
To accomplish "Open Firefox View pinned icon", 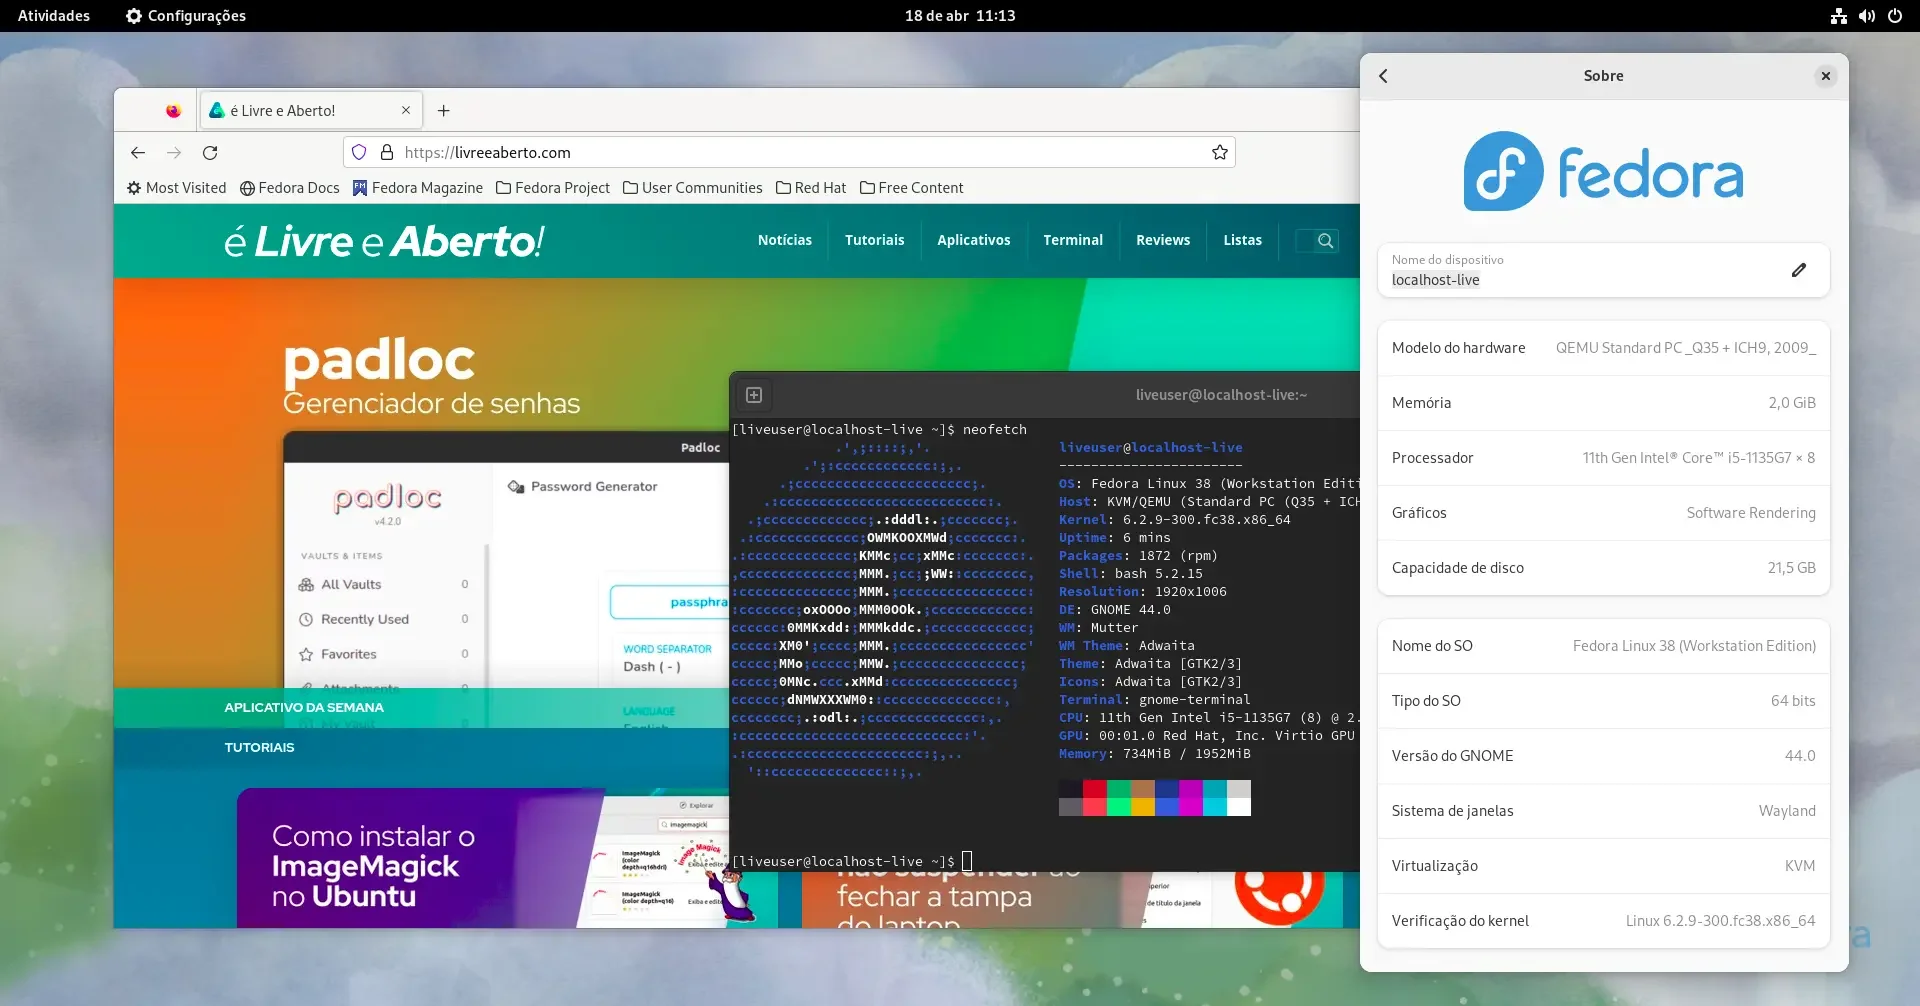I will pyautogui.click(x=173, y=111).
